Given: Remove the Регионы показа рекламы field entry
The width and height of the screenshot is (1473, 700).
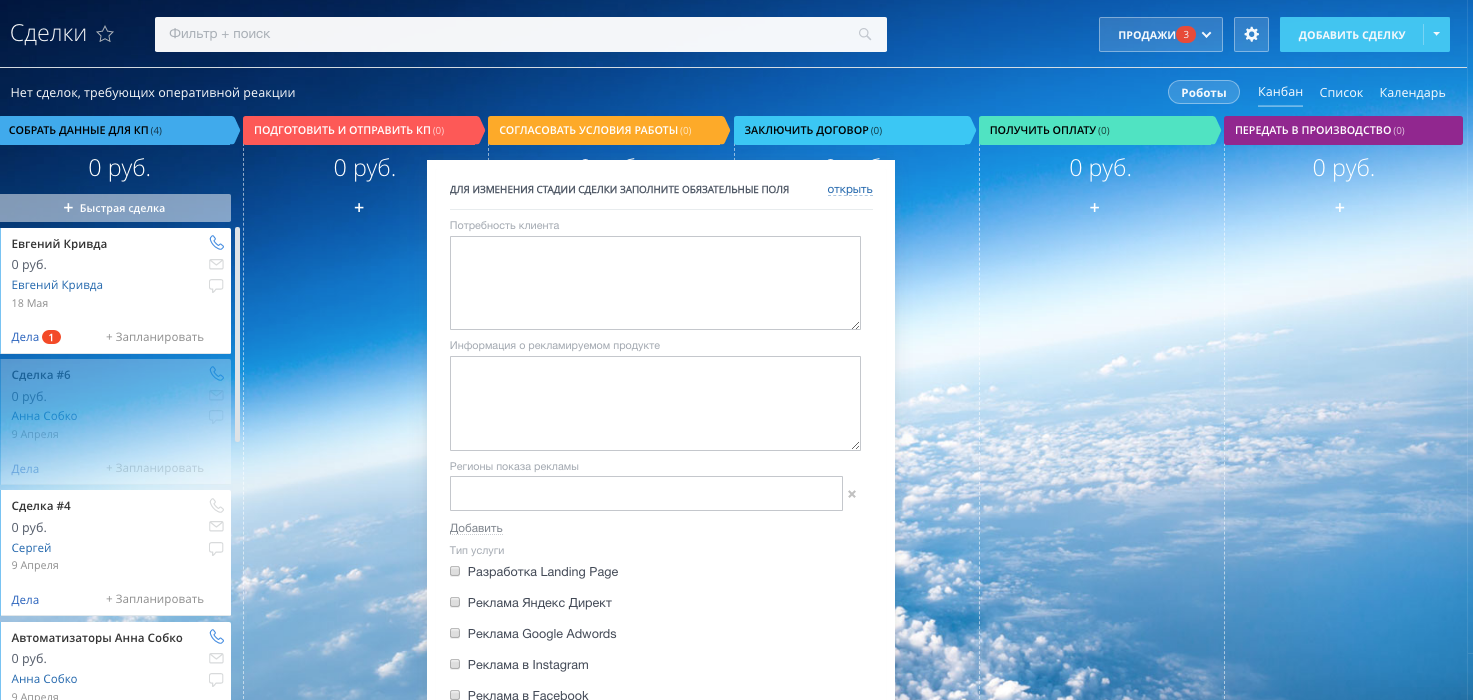Looking at the screenshot, I should click(x=852, y=494).
